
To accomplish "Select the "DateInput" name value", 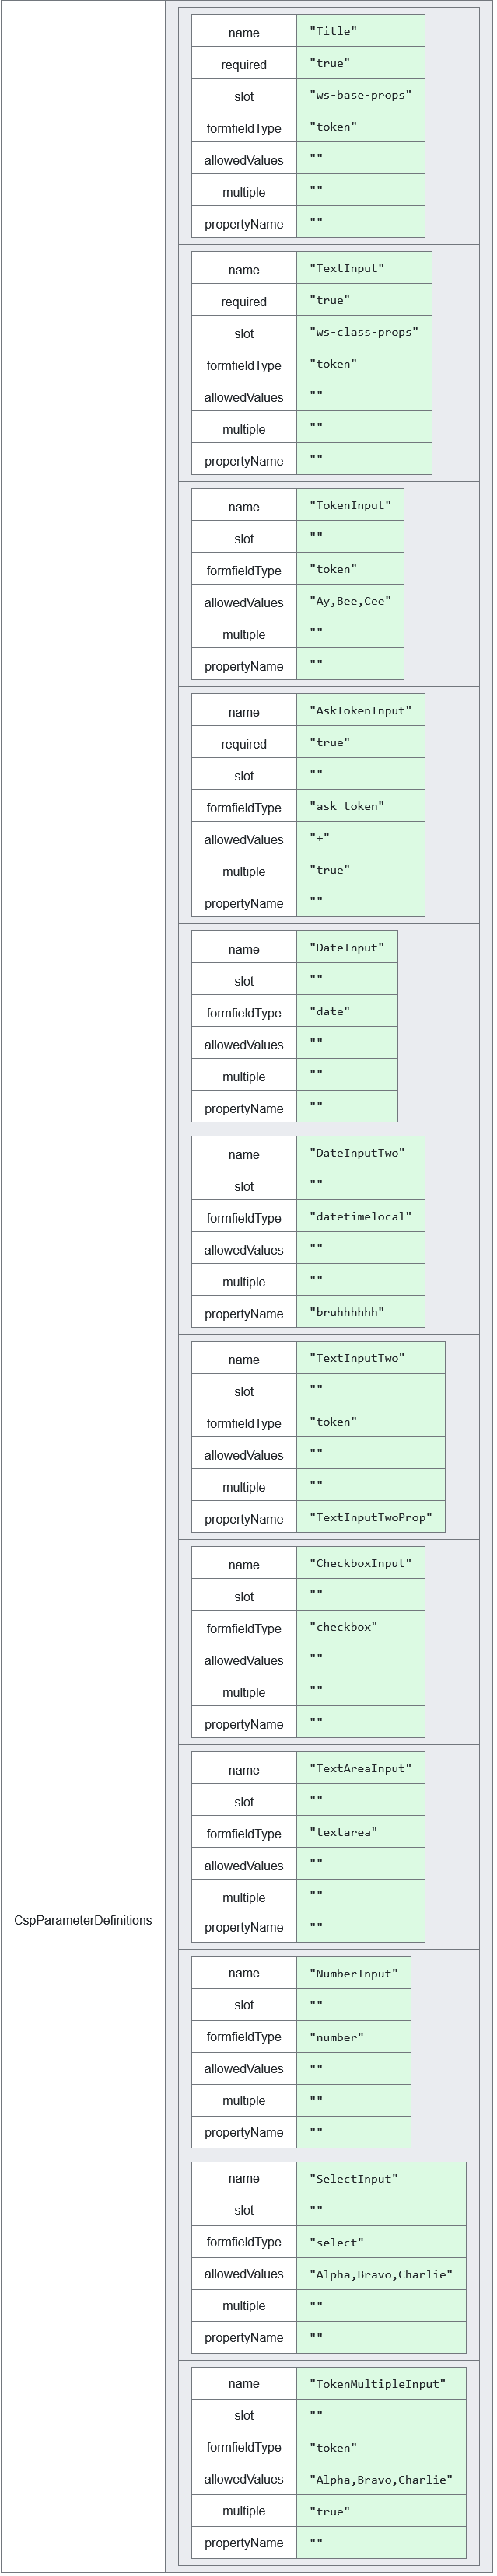I will pyautogui.click(x=346, y=947).
